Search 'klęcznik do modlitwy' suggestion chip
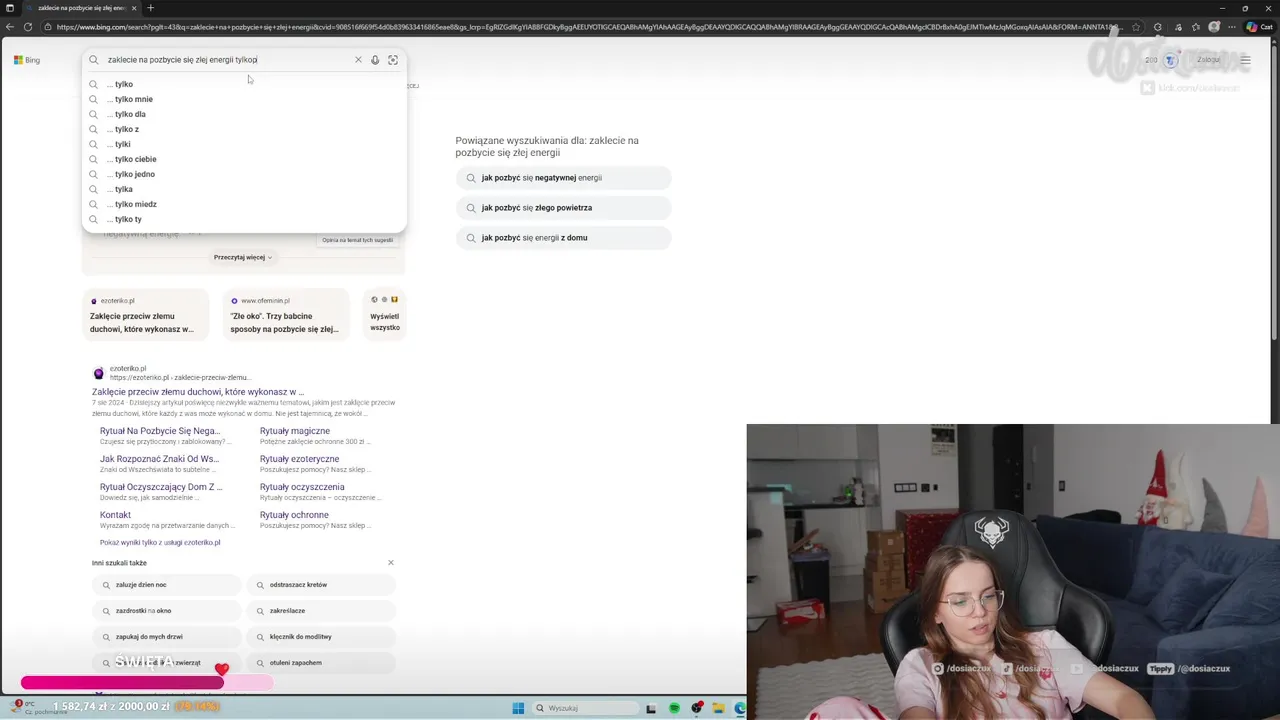The height and width of the screenshot is (720, 1280). point(321,637)
